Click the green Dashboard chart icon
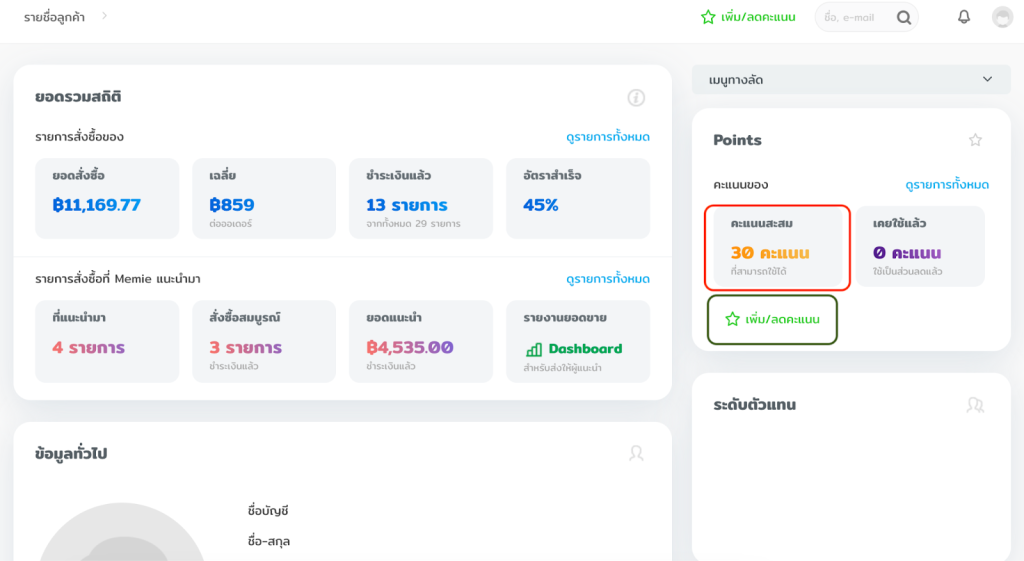 pos(534,349)
